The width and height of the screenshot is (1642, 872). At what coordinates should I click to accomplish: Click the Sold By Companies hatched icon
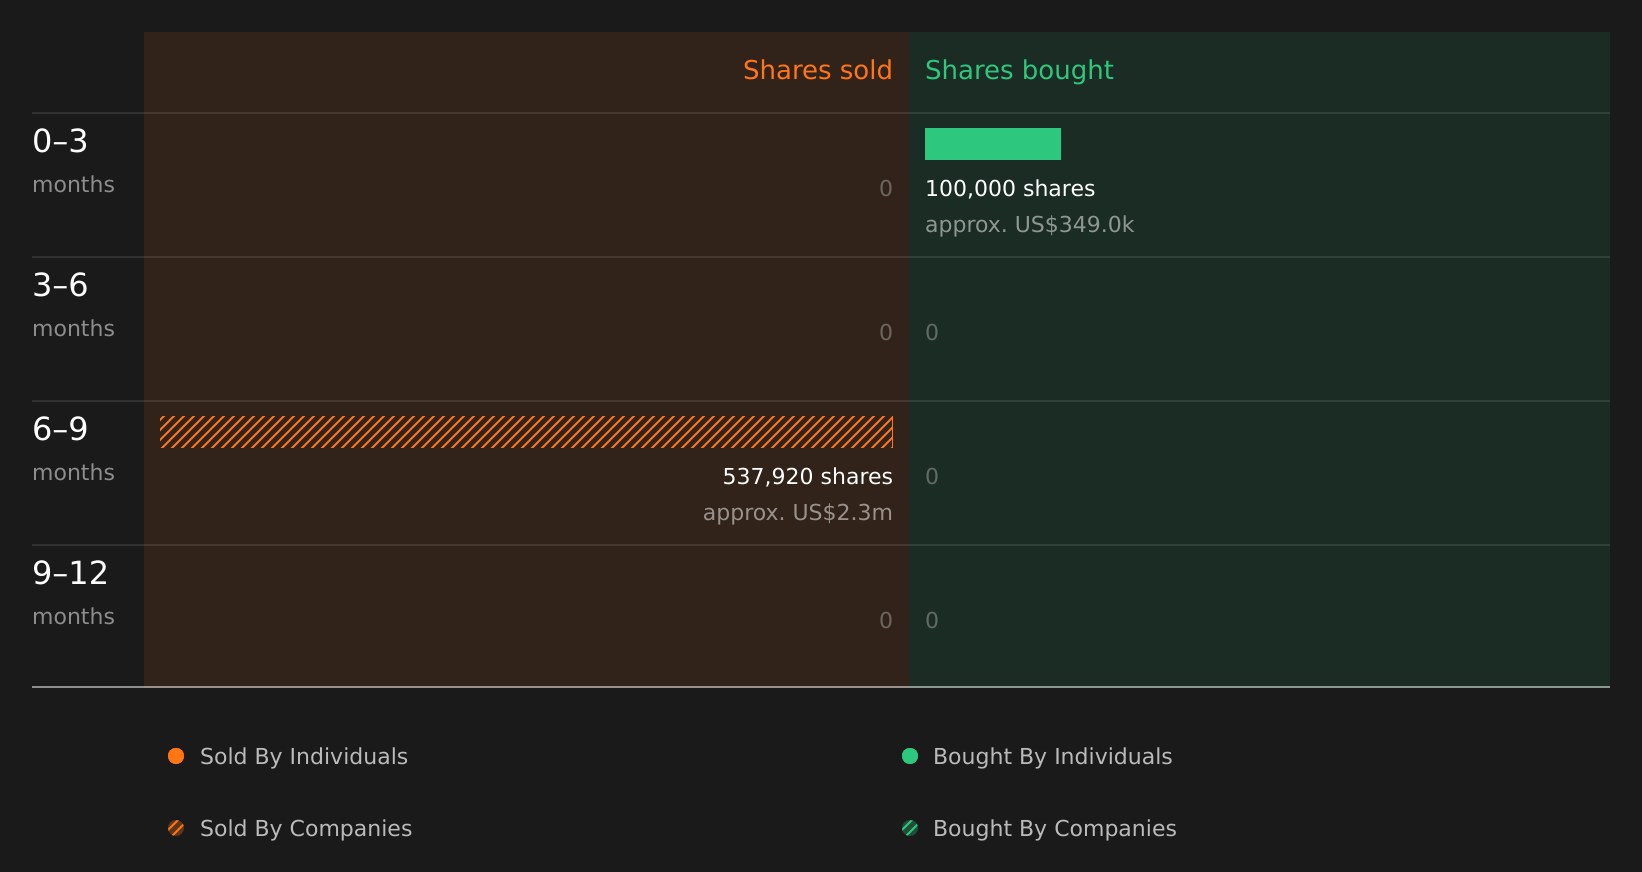click(x=176, y=828)
